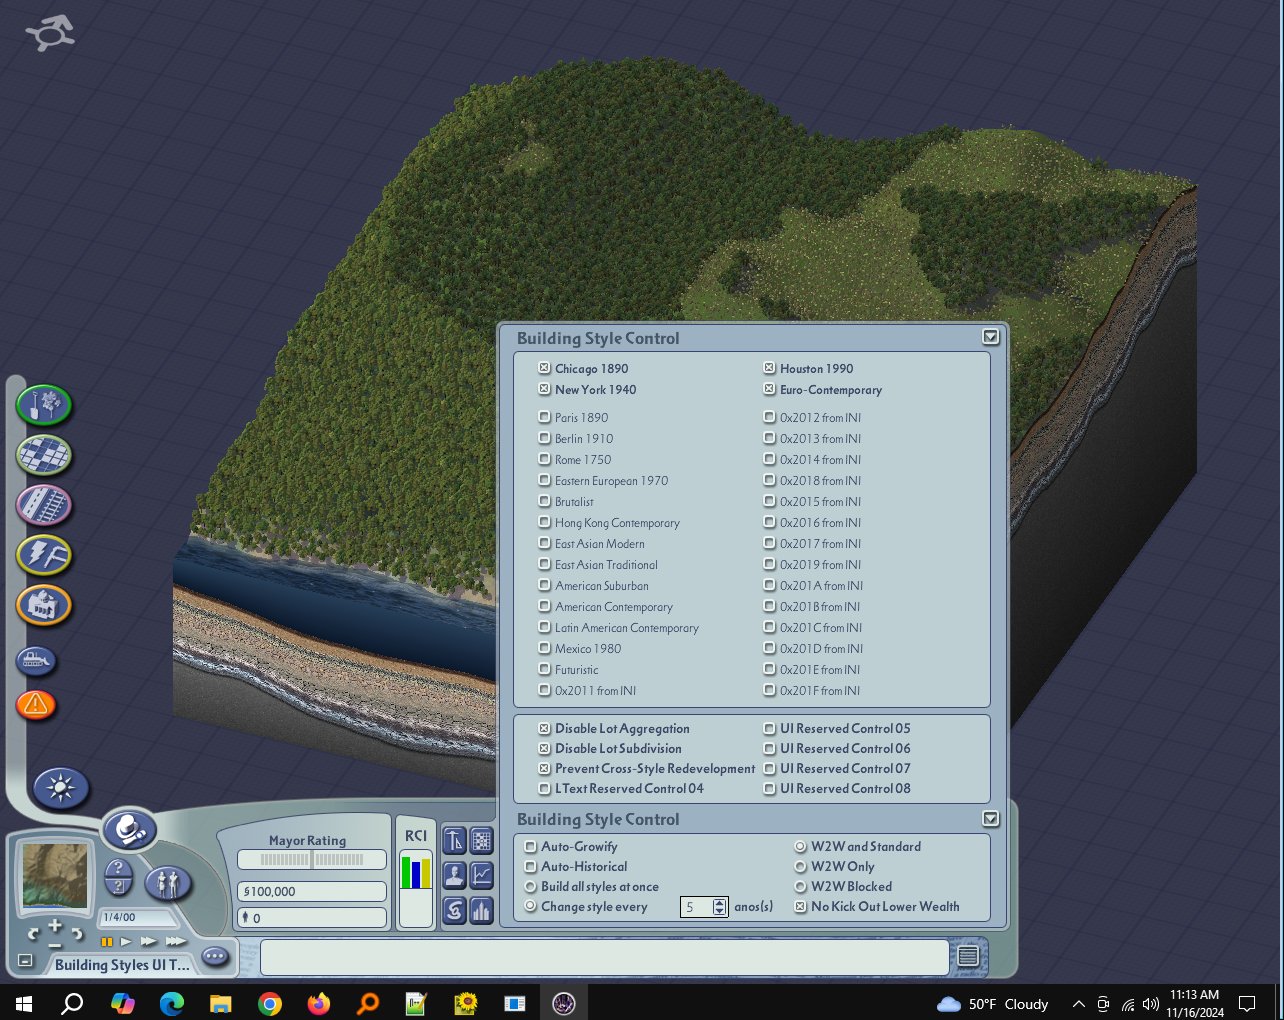Select Build all styles at once
The image size is (1284, 1020).
(x=531, y=886)
